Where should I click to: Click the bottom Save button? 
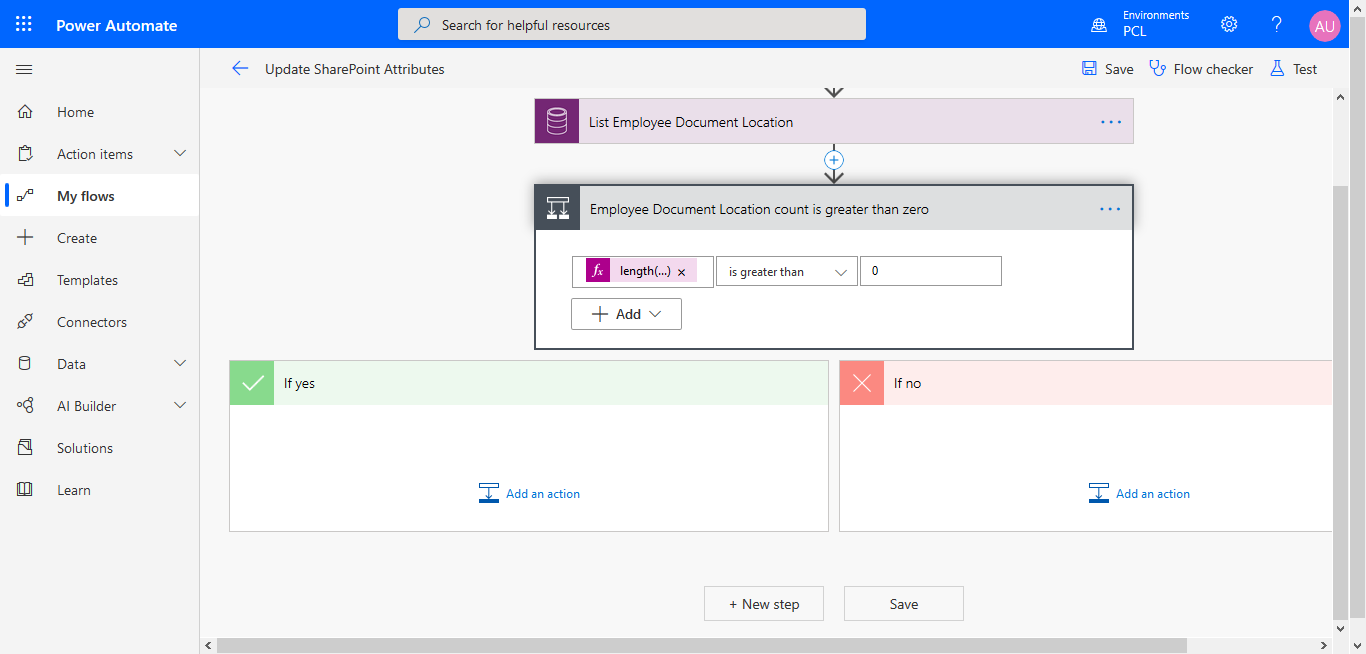(x=904, y=604)
